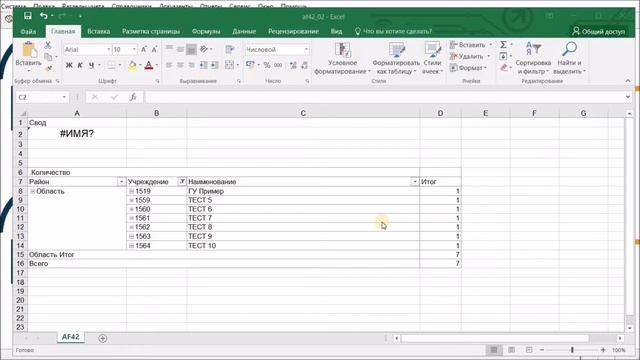640x360 pixels.
Task: Switch to the Данные tab
Action: (x=244, y=31)
